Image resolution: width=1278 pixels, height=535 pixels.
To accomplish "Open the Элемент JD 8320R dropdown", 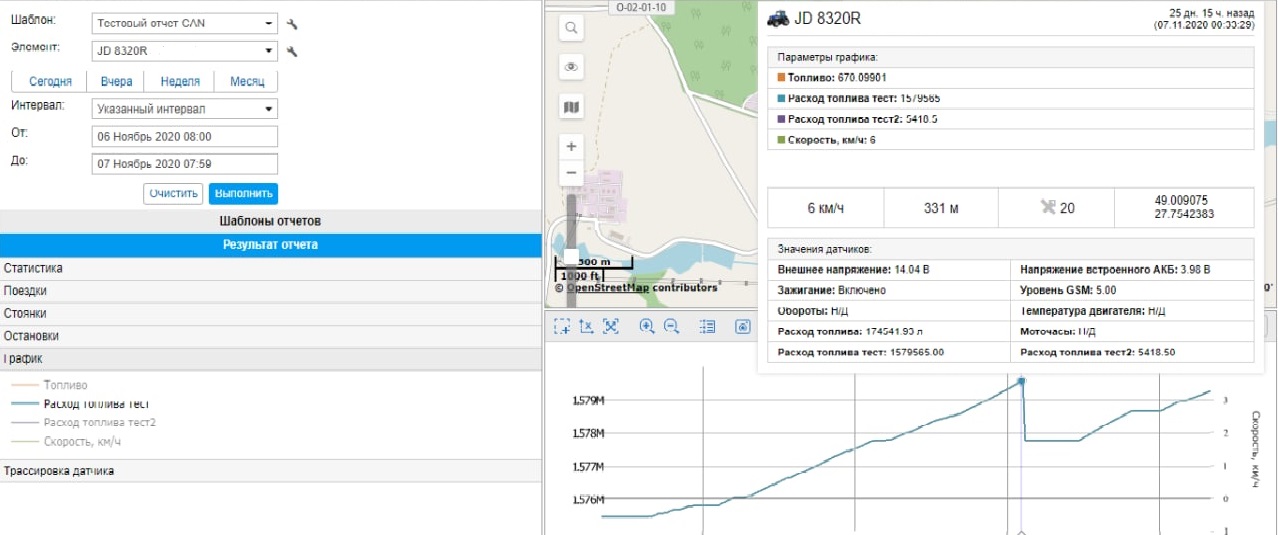I will pyautogui.click(x=184, y=51).
